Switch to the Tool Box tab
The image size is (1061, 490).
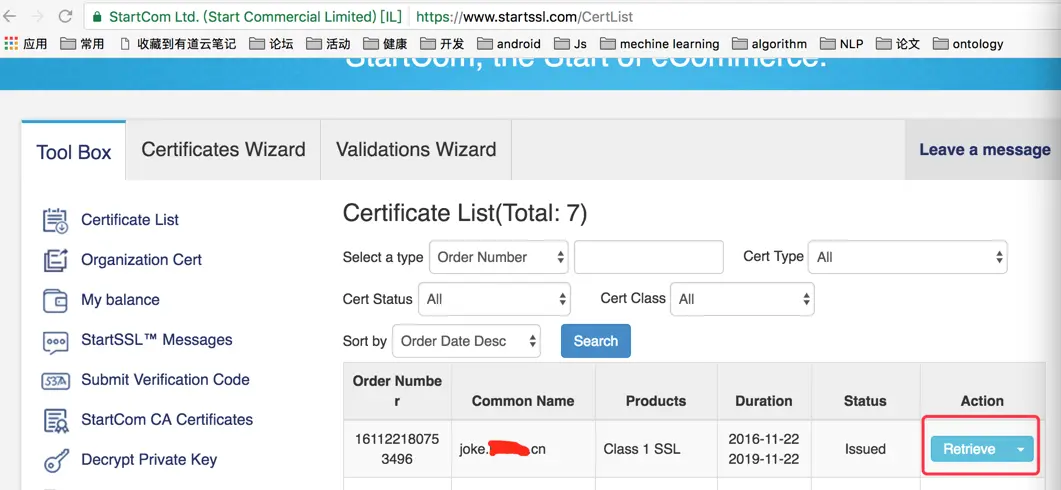(74, 152)
